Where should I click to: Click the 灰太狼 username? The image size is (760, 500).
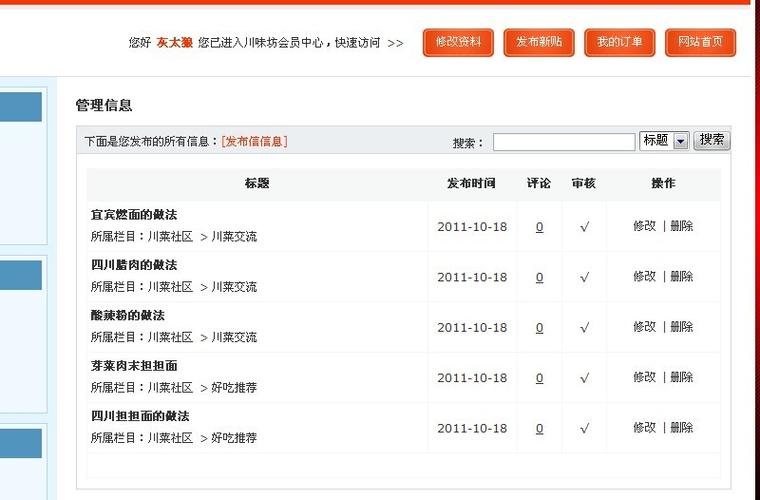tap(174, 43)
